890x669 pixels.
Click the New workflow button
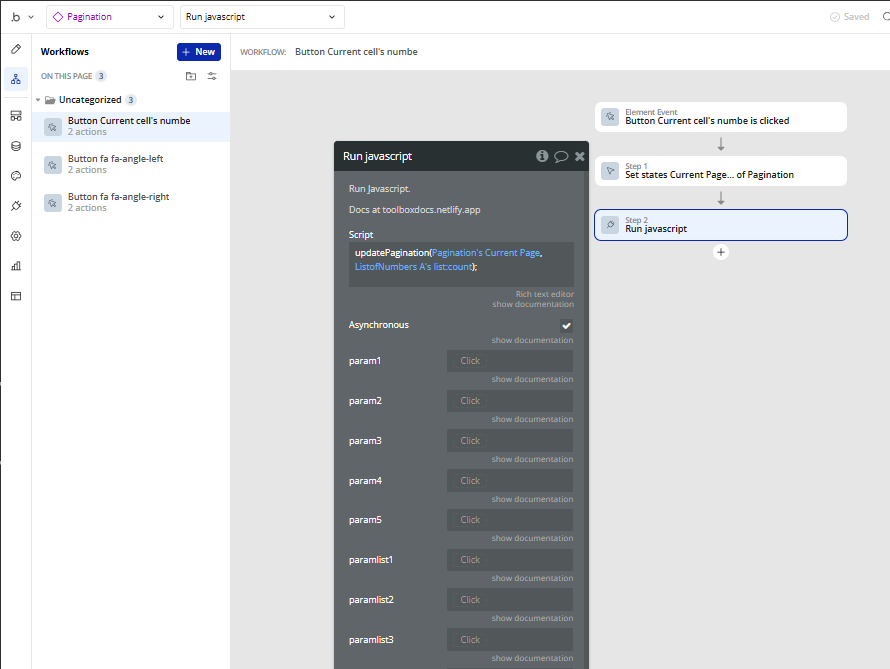tap(199, 52)
